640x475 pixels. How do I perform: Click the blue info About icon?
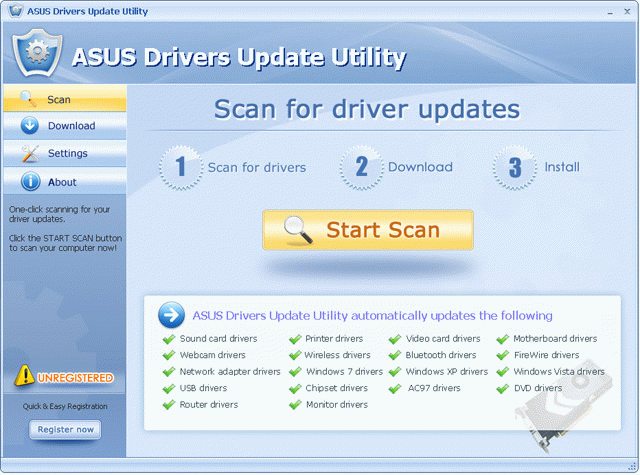pos(30,182)
